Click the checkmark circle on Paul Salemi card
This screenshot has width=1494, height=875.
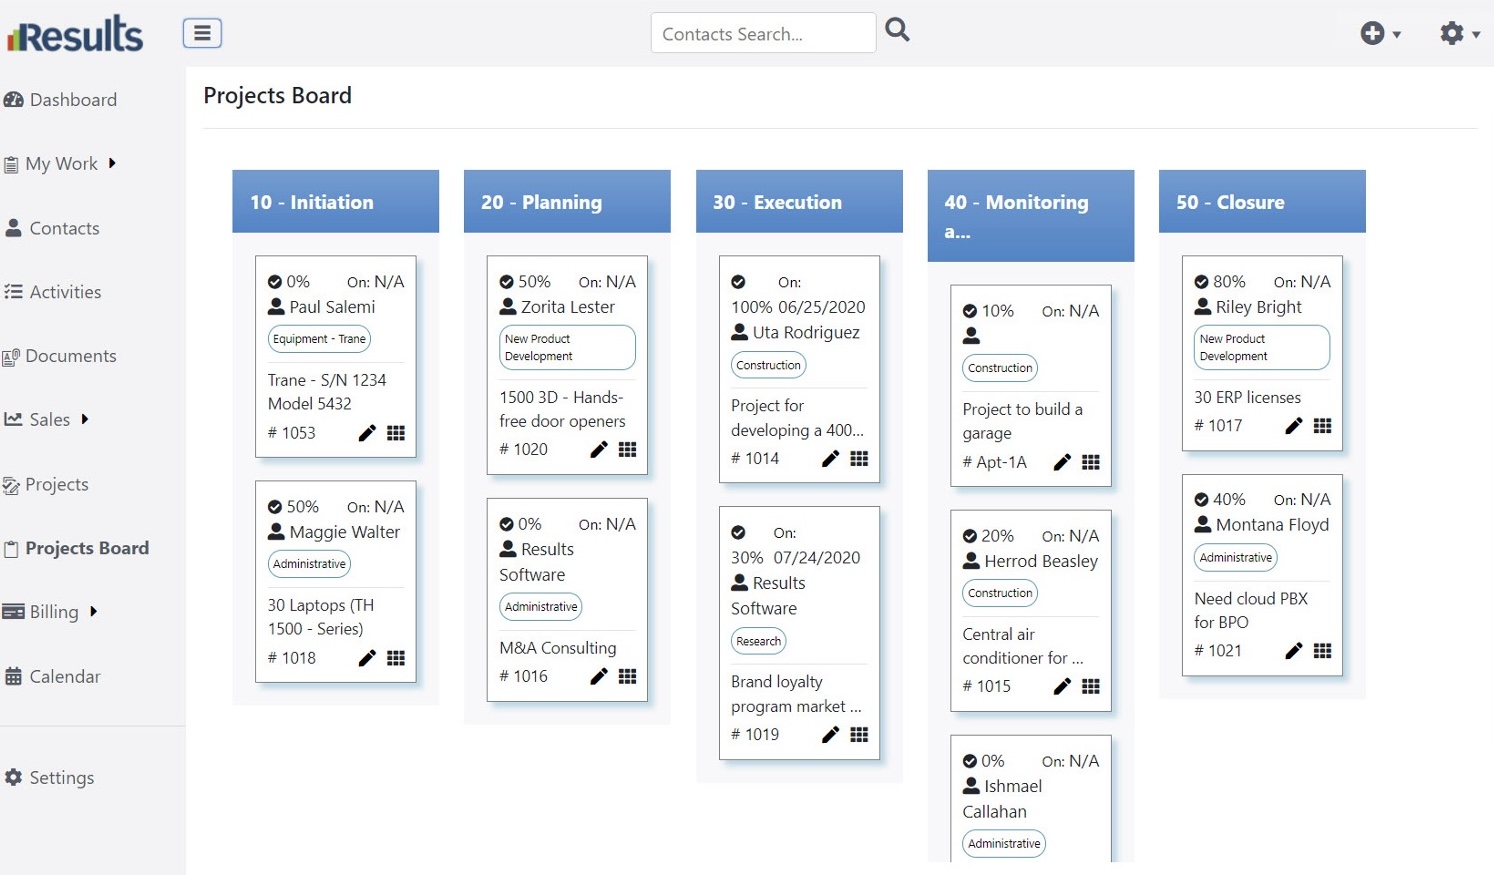click(275, 282)
